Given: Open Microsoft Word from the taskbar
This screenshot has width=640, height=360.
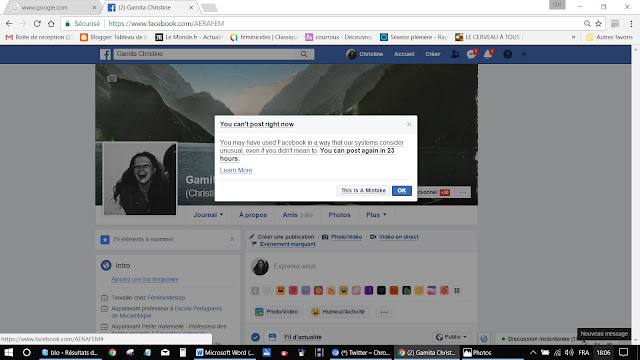Looking at the screenshot, I should 225,352.
